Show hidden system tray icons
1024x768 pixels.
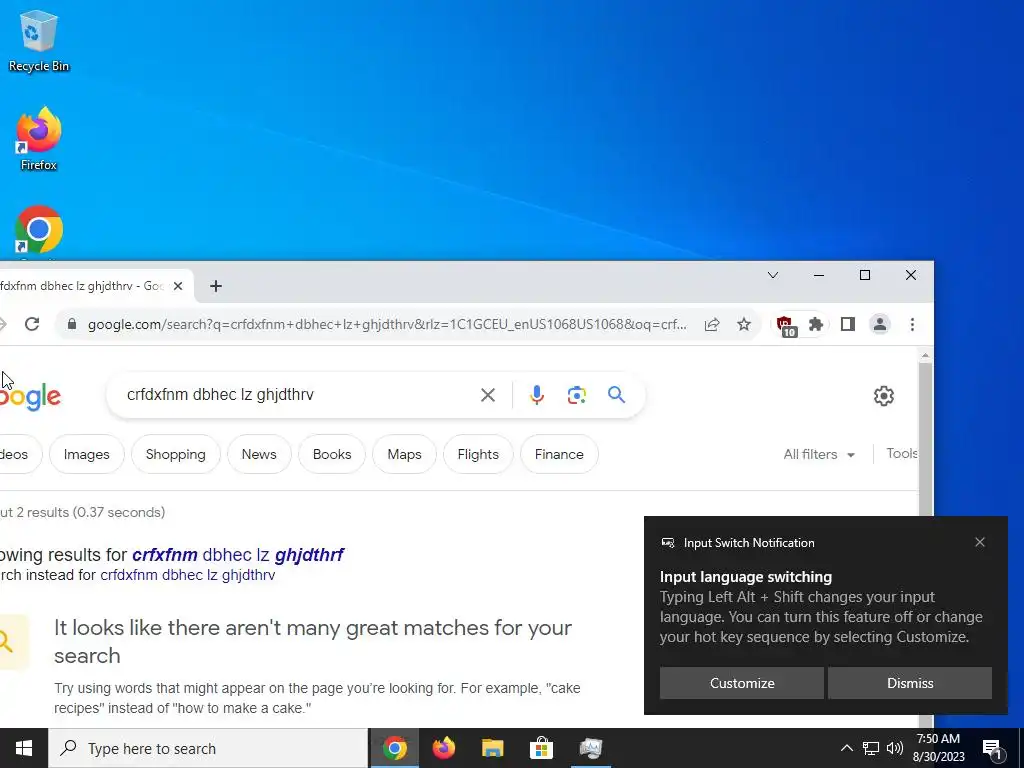point(846,748)
